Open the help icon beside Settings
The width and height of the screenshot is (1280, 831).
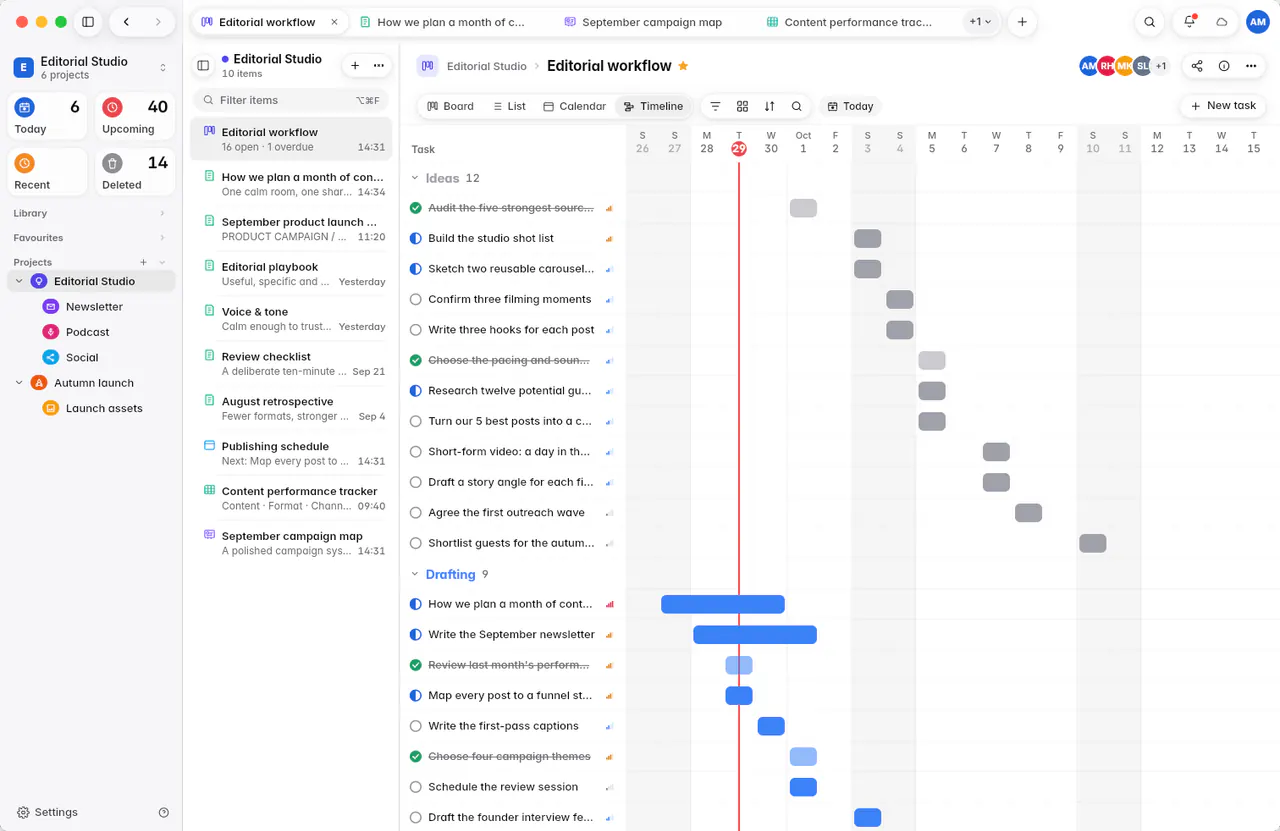coord(164,813)
